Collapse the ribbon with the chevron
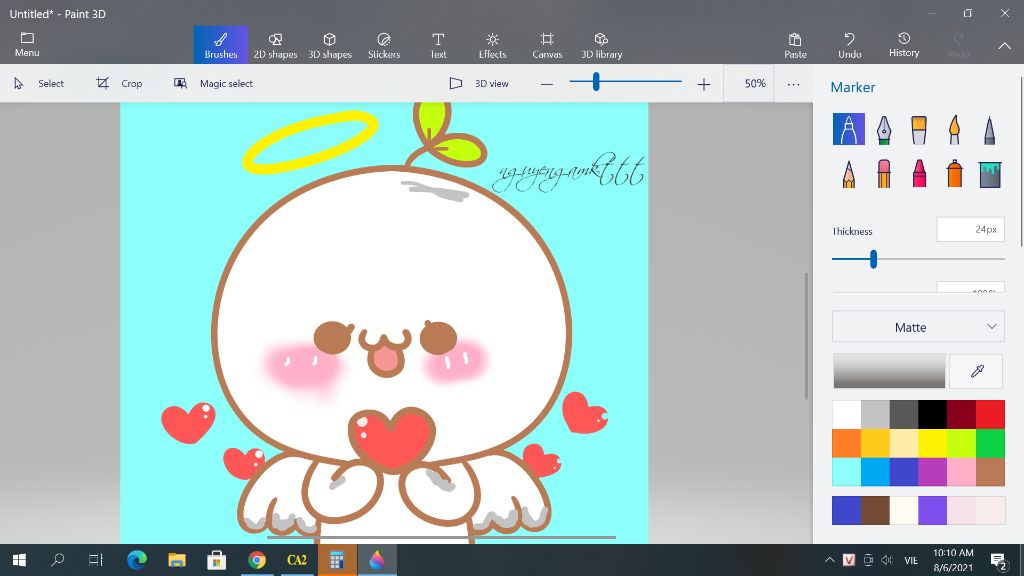1024x576 pixels. pos(1004,46)
